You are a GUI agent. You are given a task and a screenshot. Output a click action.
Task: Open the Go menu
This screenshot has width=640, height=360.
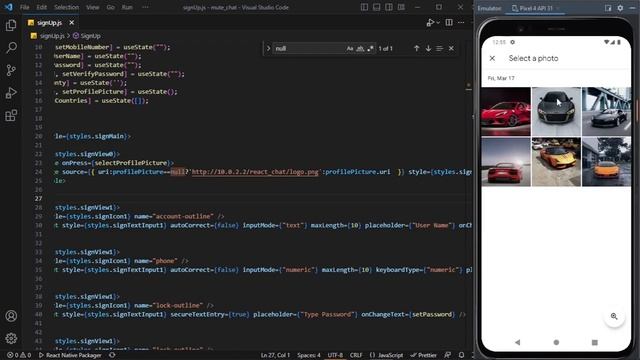(110, 7)
